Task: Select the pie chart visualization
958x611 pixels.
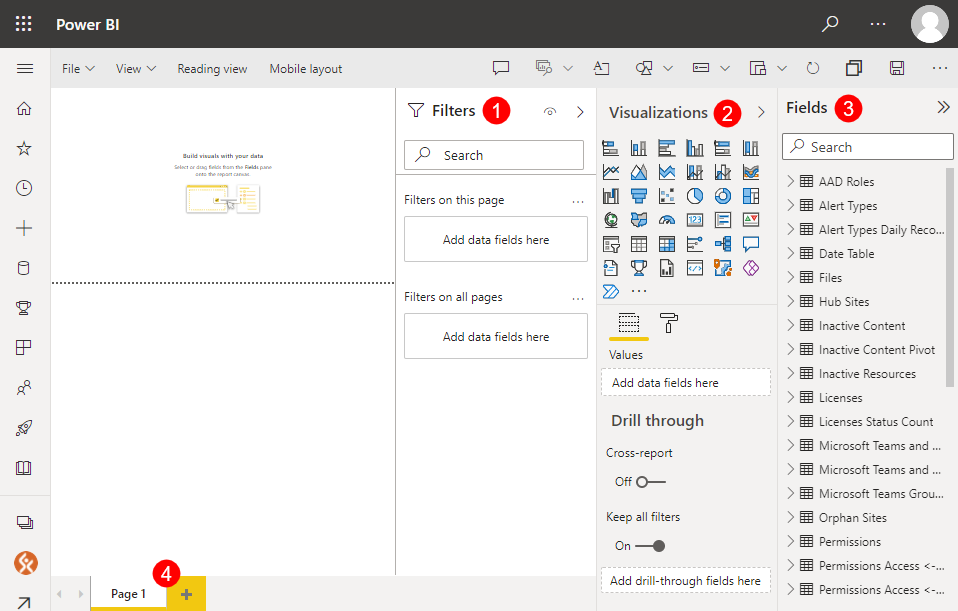Action: [695, 196]
